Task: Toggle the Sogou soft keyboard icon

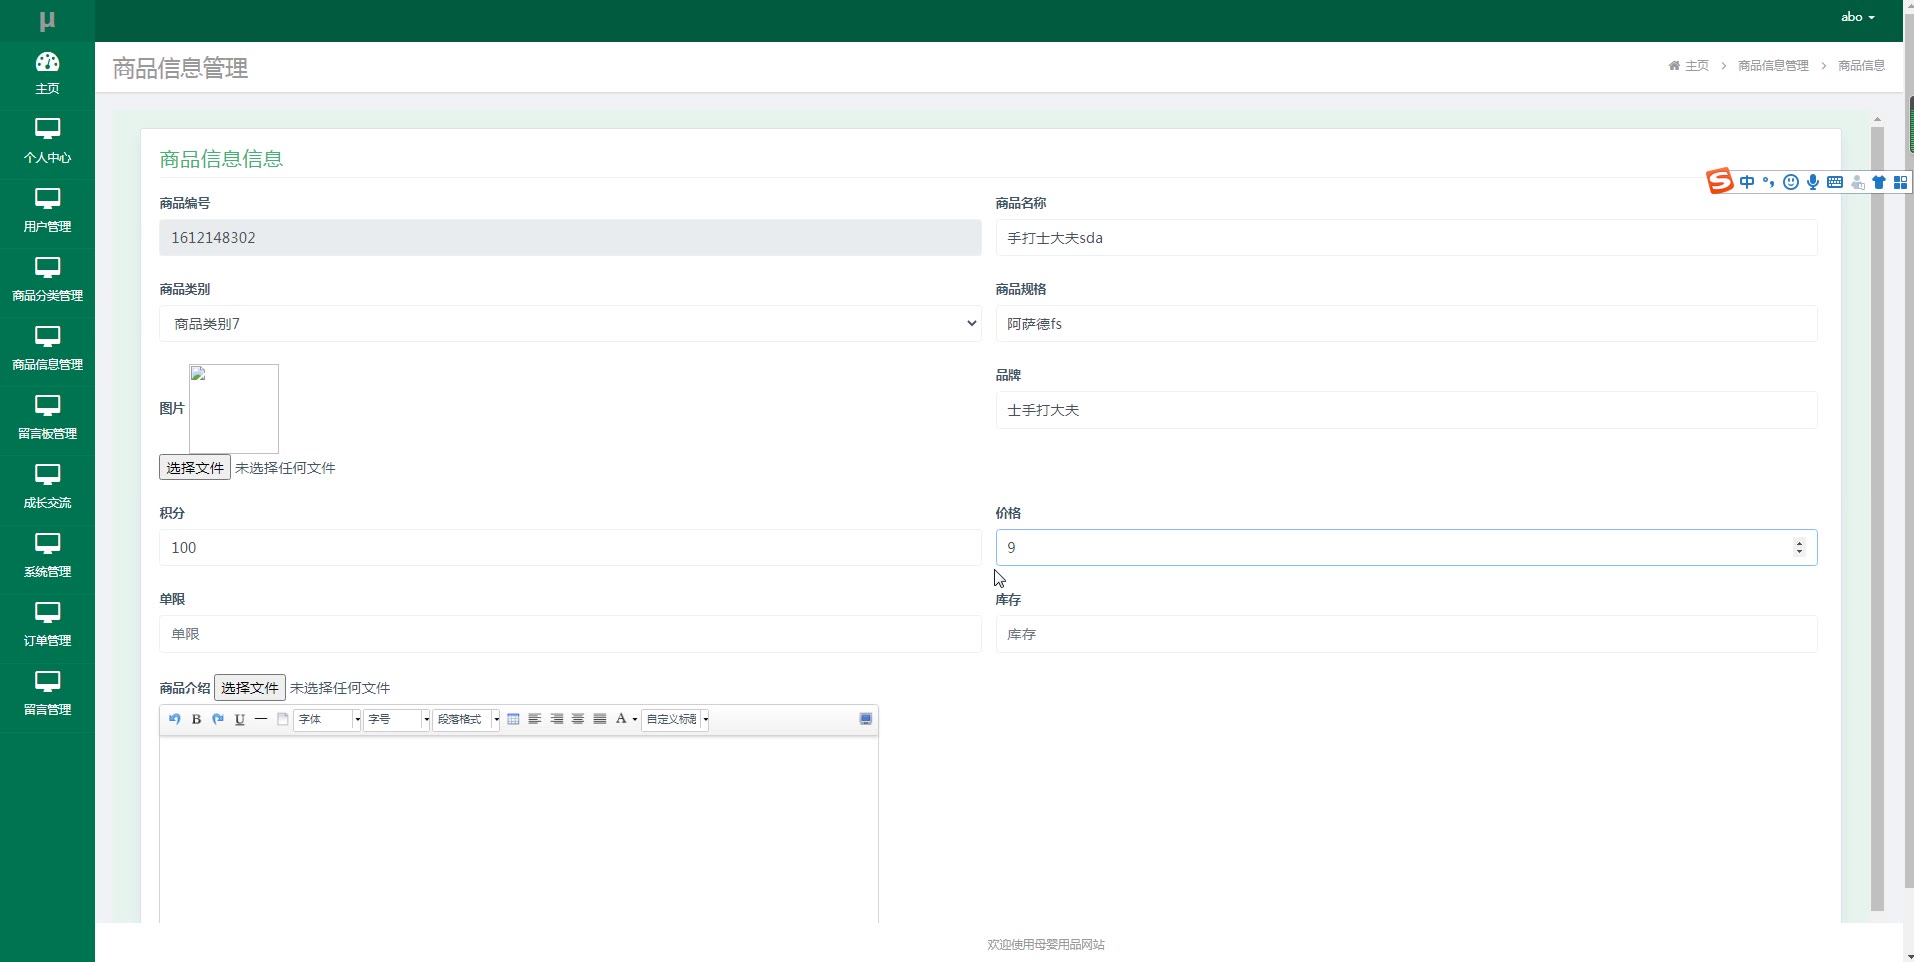Action: [1835, 182]
